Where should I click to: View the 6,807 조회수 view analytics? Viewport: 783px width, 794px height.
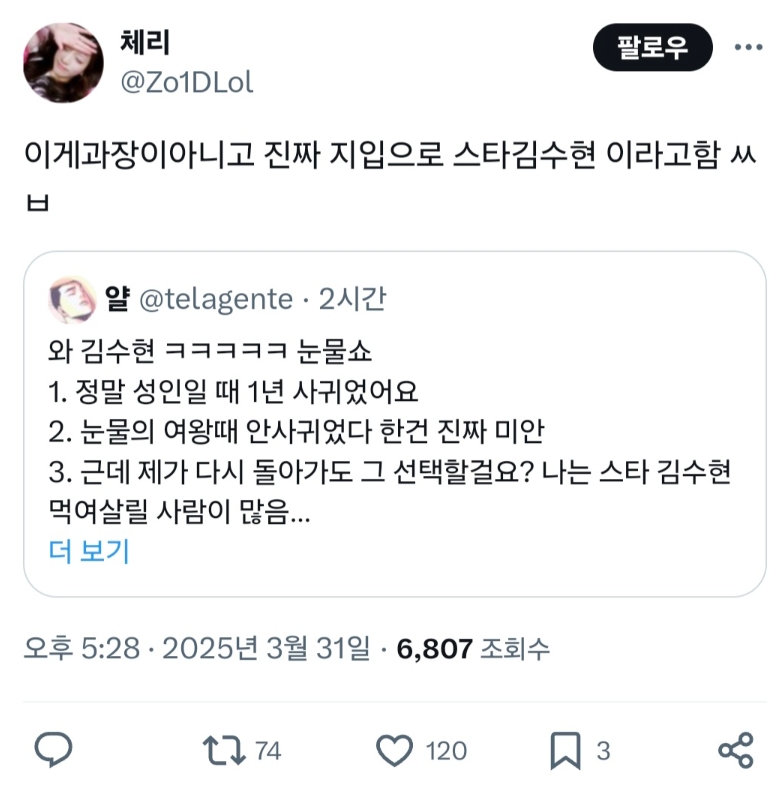[473, 648]
